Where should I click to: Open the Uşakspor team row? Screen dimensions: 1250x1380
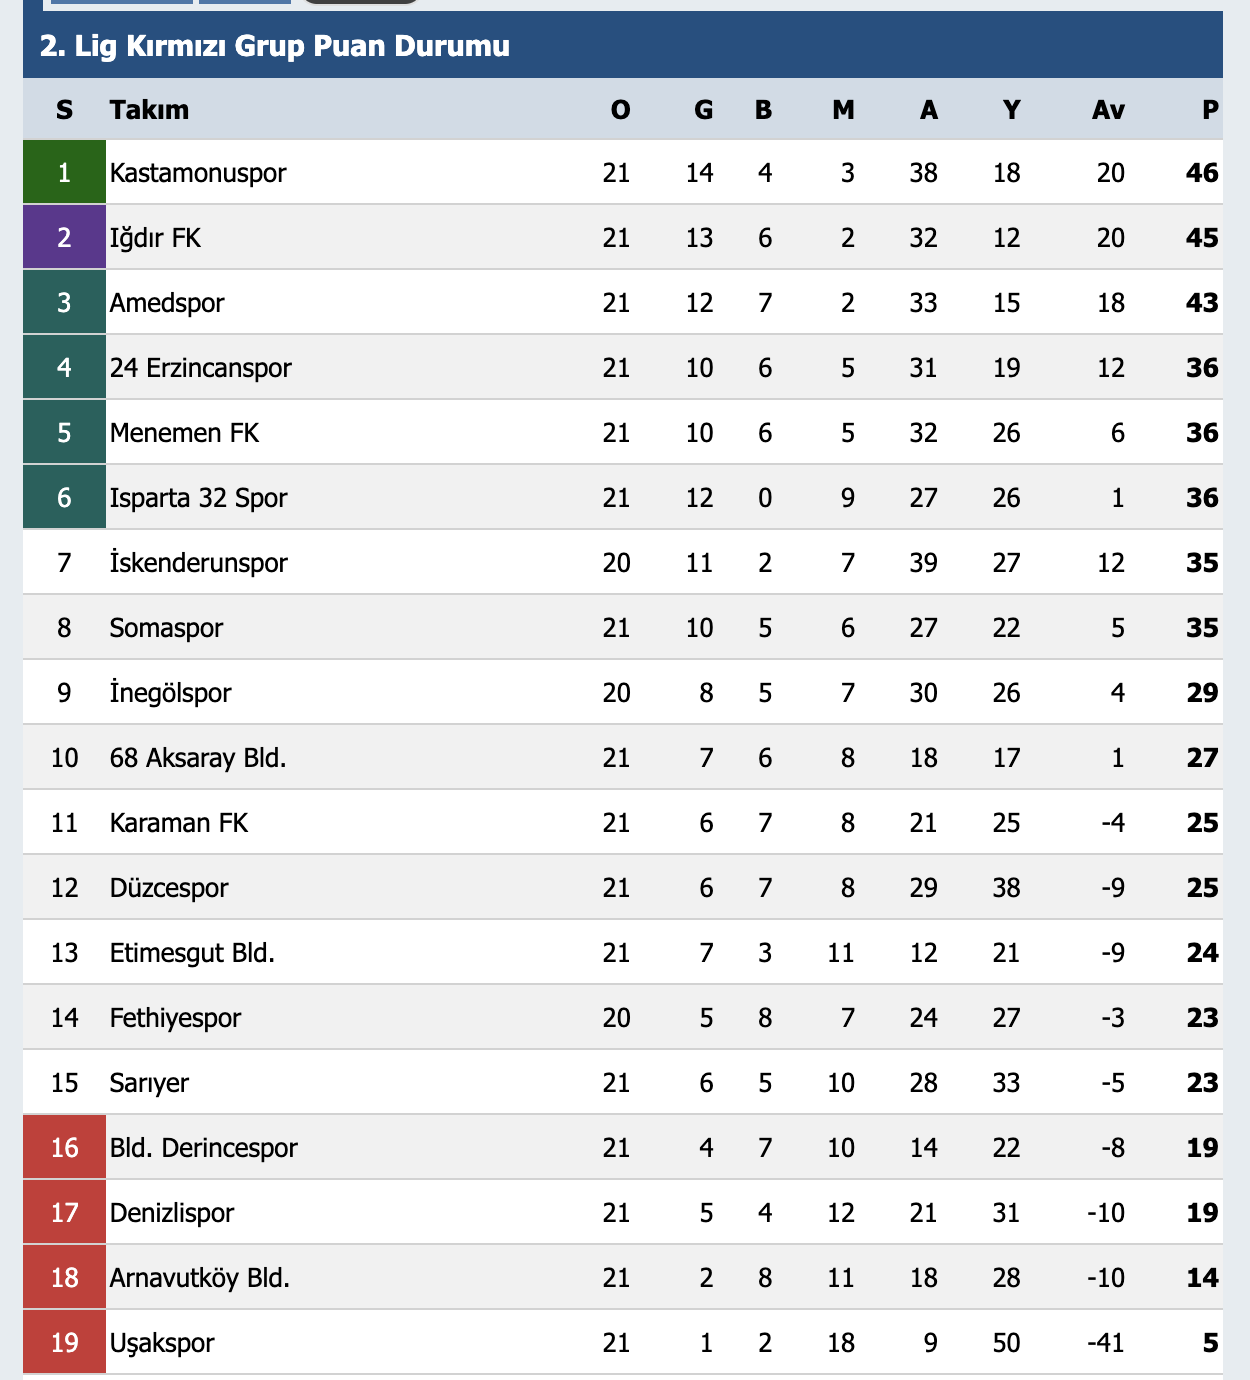[x=622, y=1342]
